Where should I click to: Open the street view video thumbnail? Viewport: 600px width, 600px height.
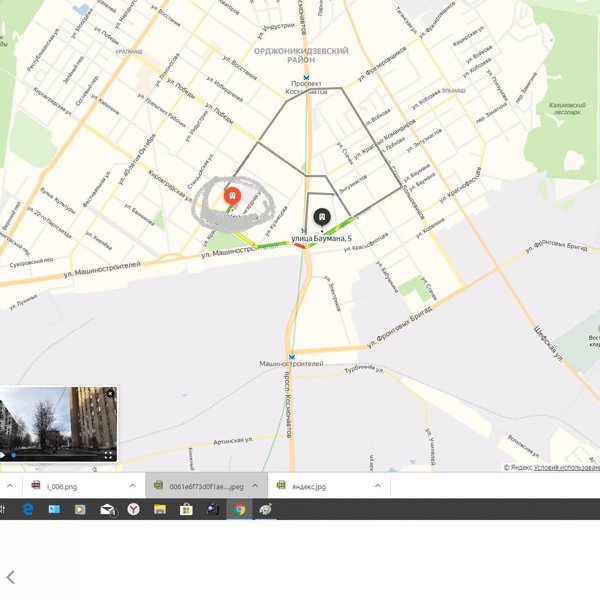[58, 422]
